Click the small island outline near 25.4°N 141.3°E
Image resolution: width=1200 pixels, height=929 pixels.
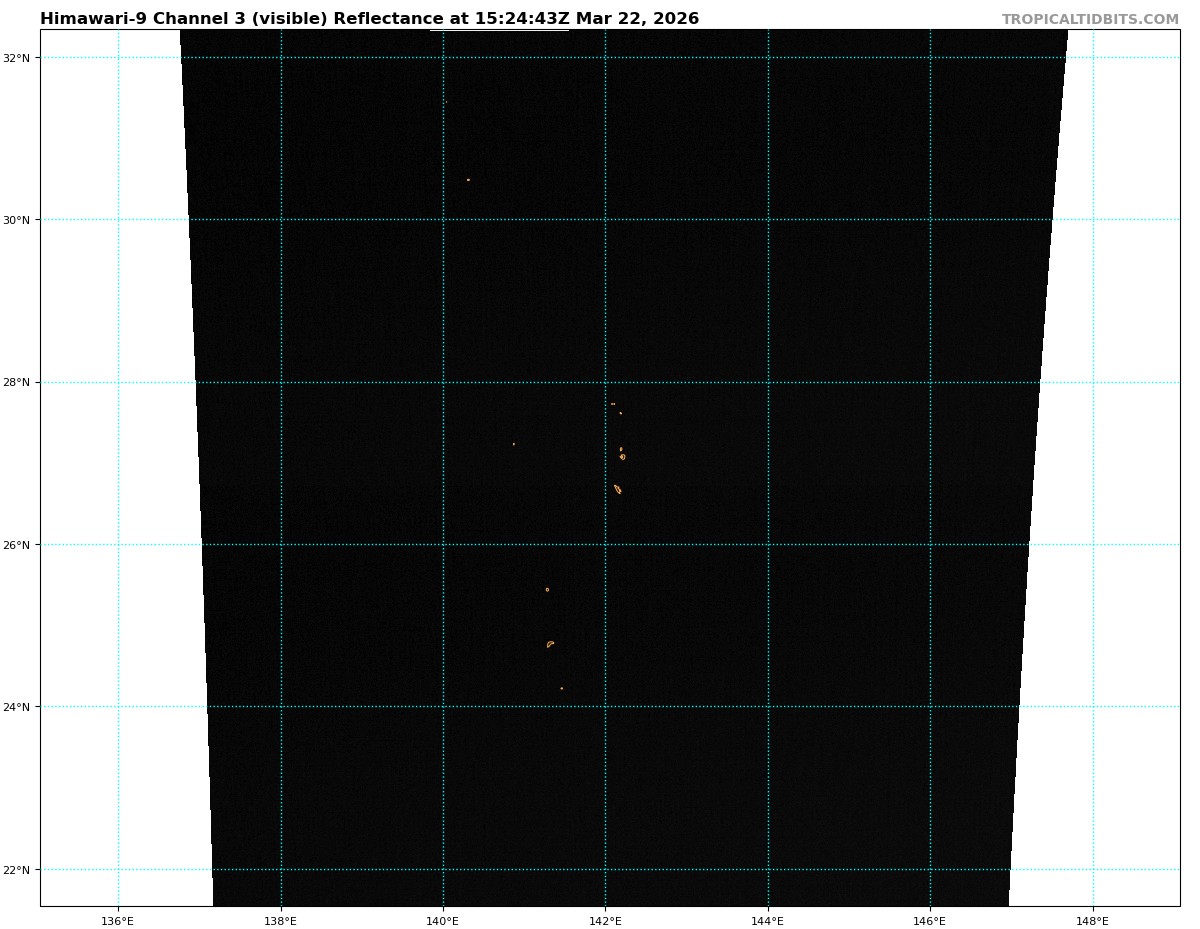click(547, 590)
